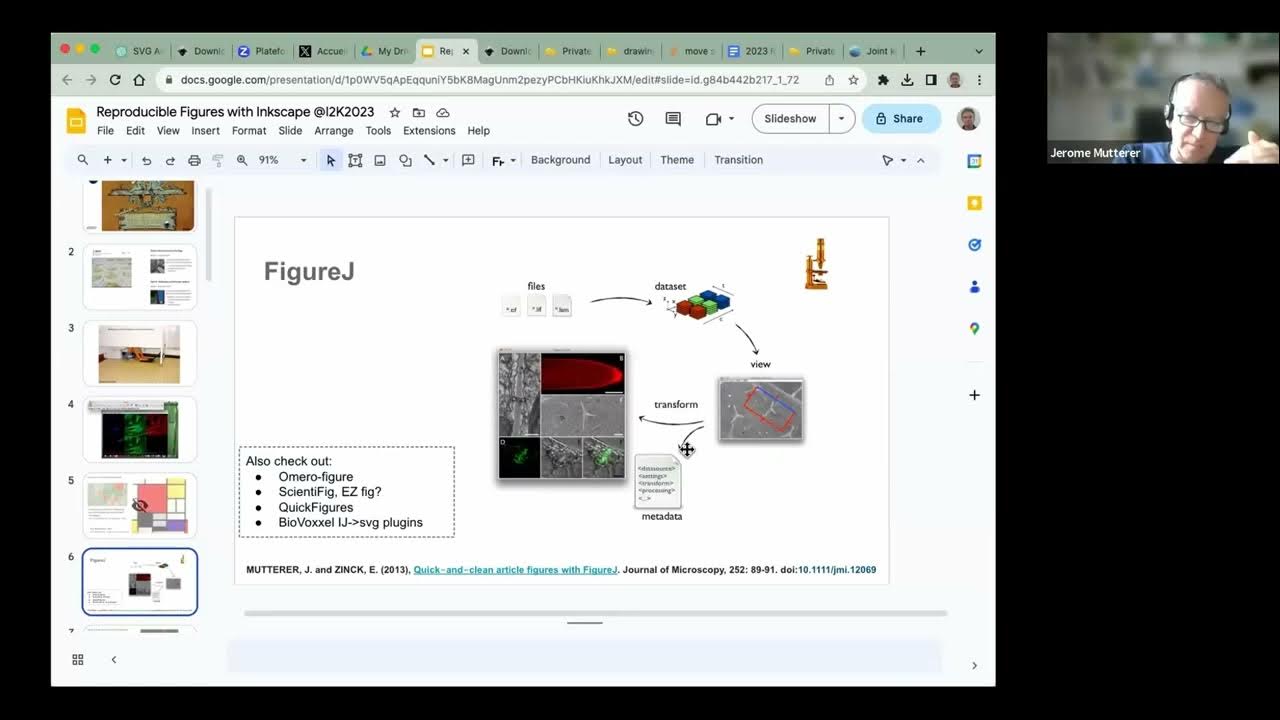Open the Background settings
The height and width of the screenshot is (720, 1280).
click(560, 160)
